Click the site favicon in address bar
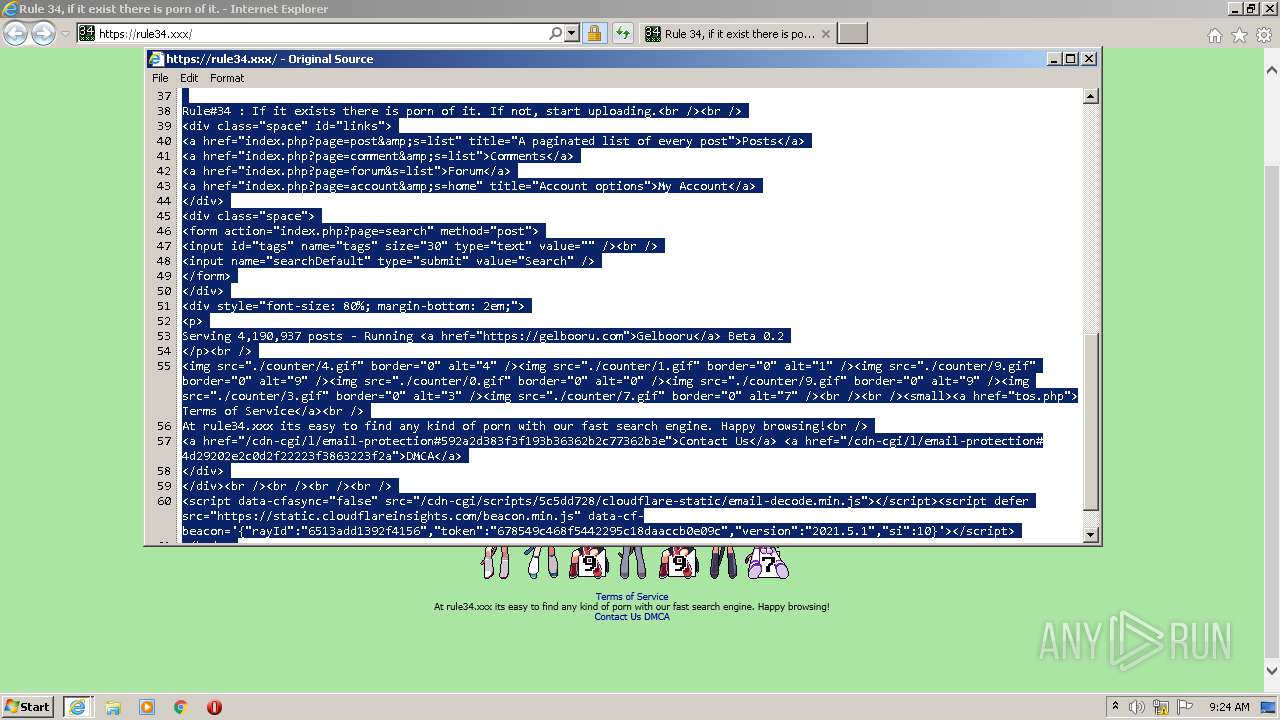 (87, 34)
